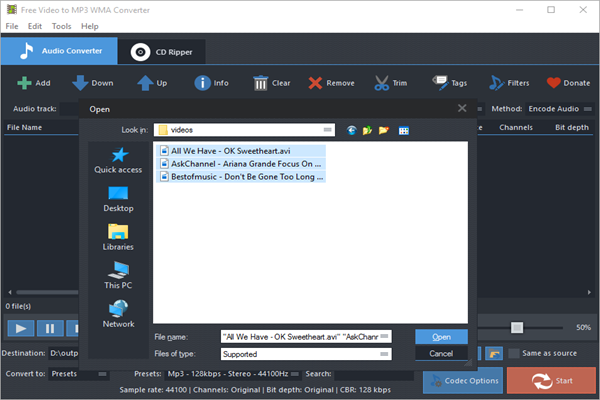600x400 pixels.
Task: Click the volume slider handle
Action: [x=516, y=327]
